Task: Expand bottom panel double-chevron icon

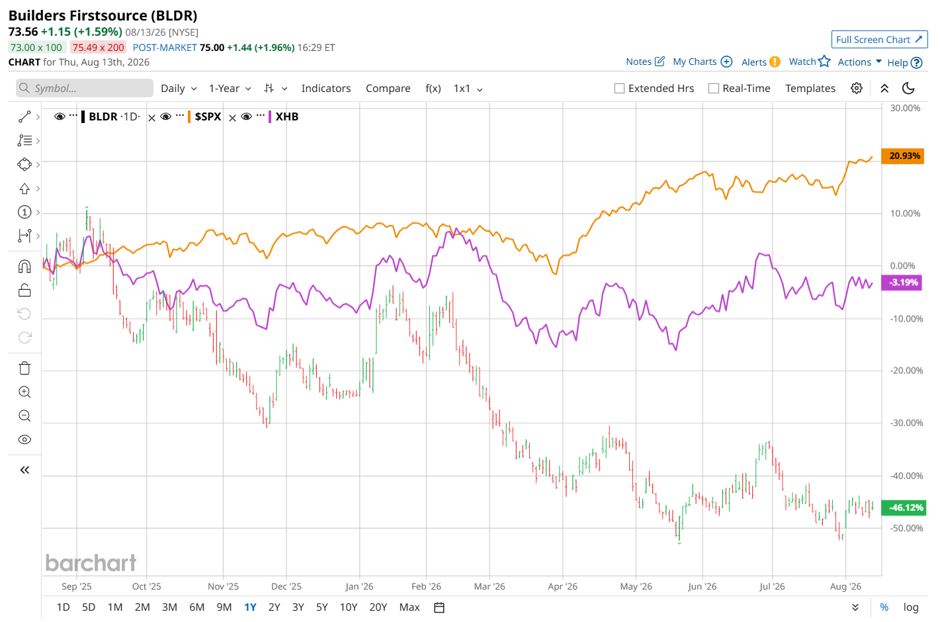Action: 855,608
